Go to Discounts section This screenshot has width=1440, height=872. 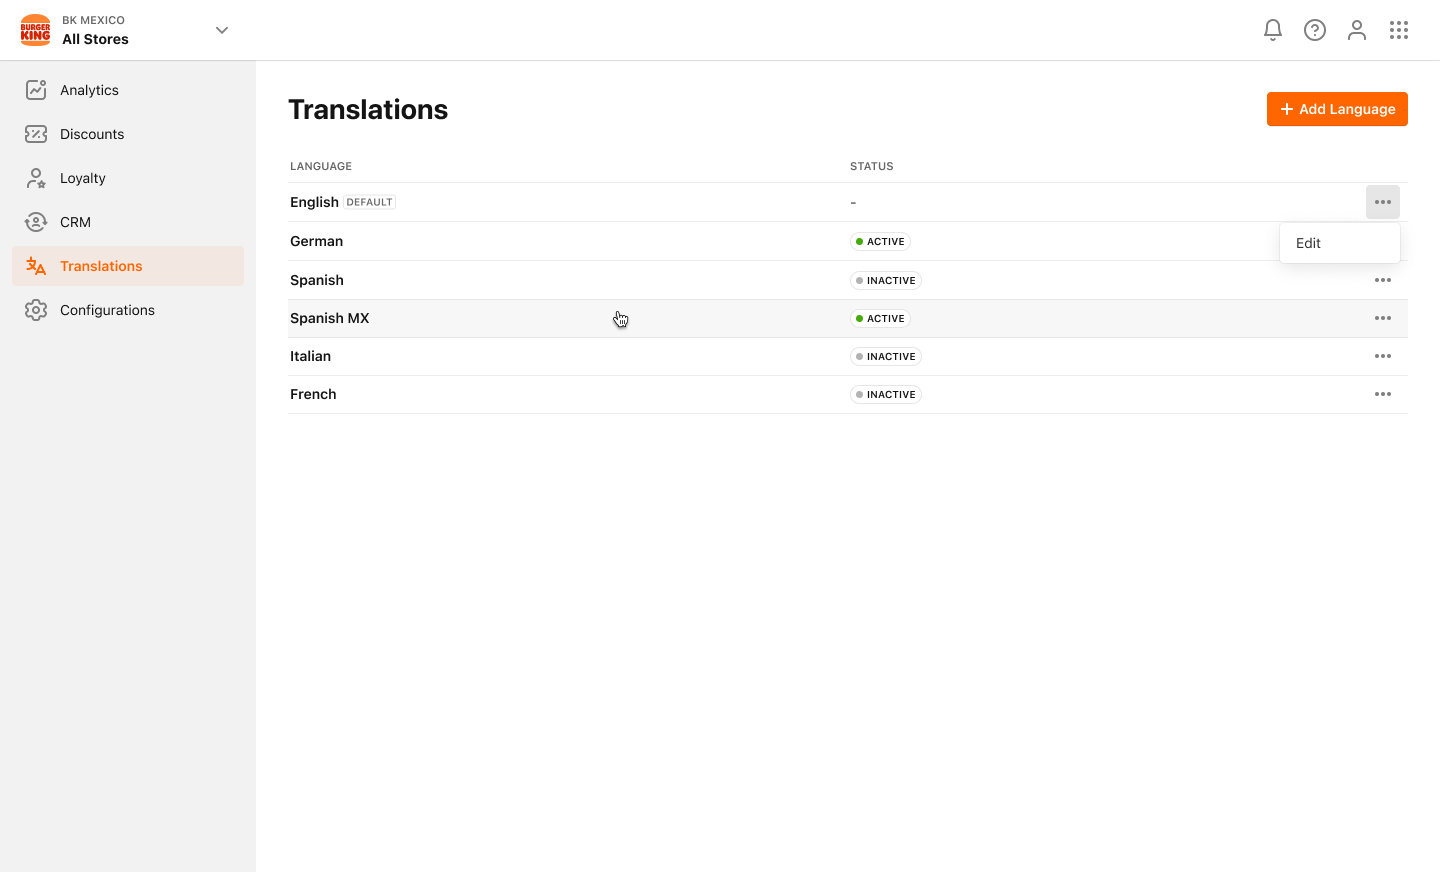tap(128, 134)
